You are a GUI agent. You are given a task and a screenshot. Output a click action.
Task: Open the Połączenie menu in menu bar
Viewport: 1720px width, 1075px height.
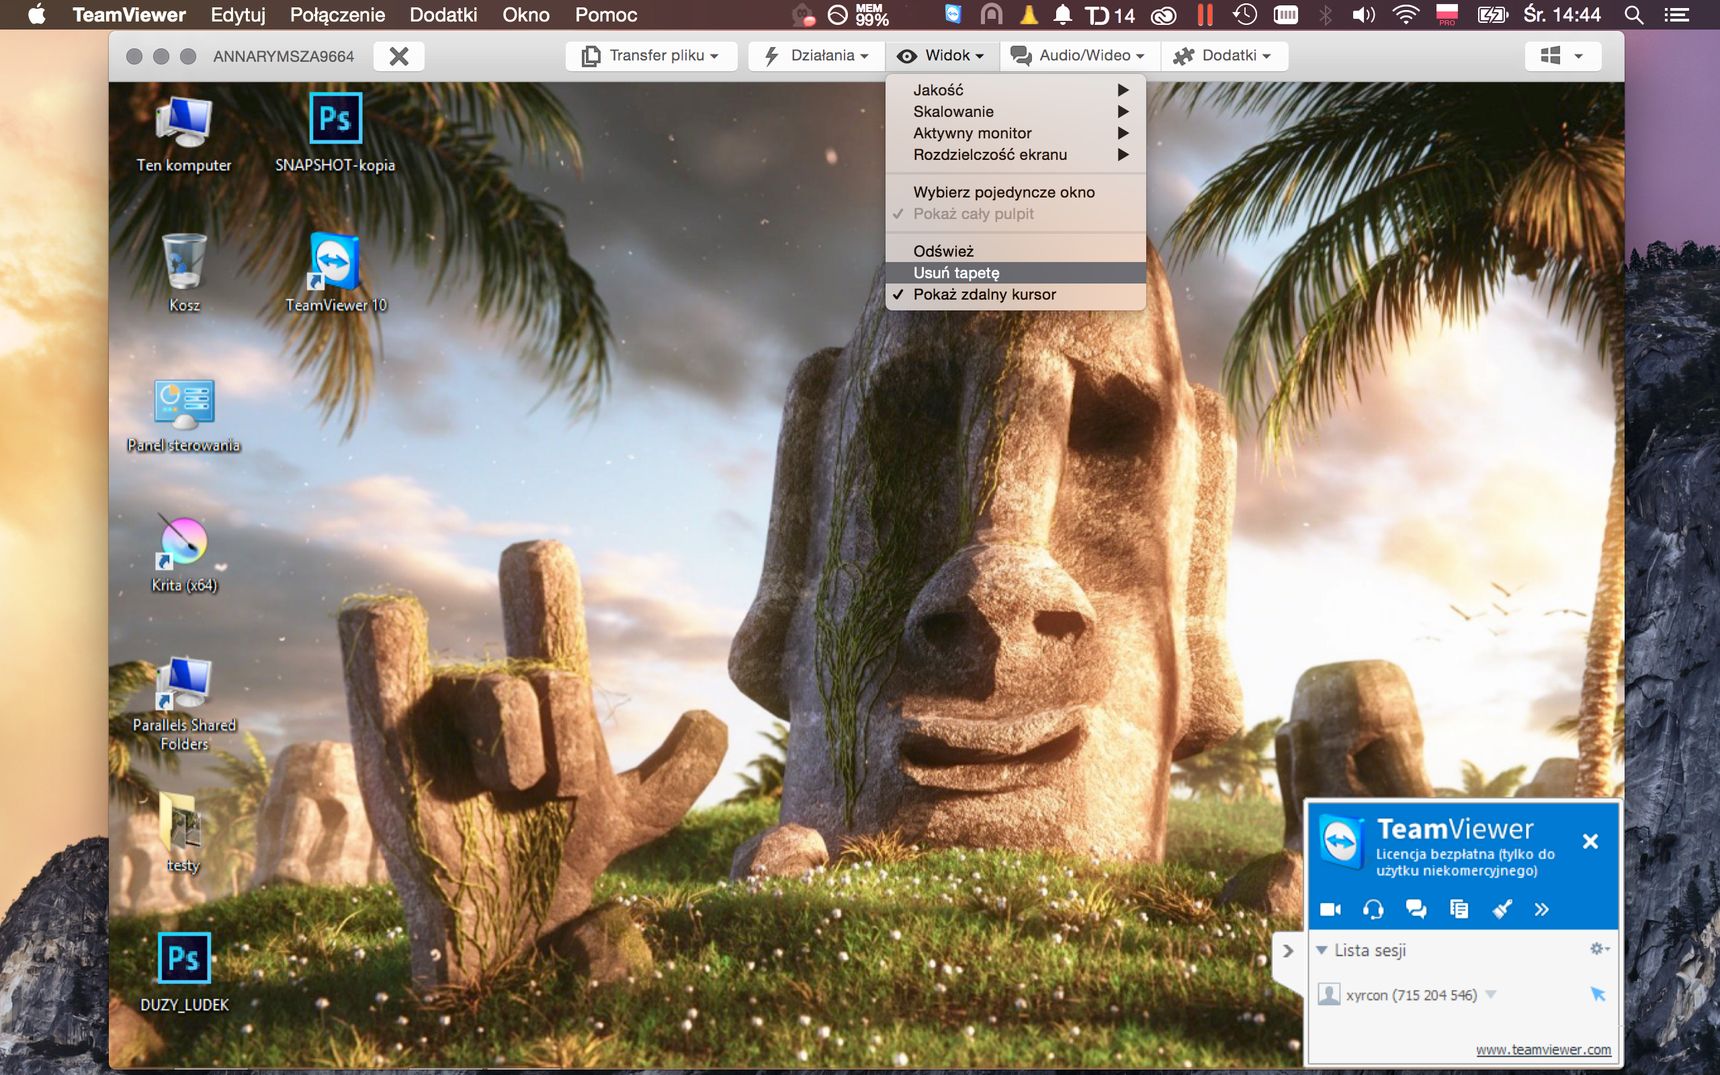[x=337, y=15]
